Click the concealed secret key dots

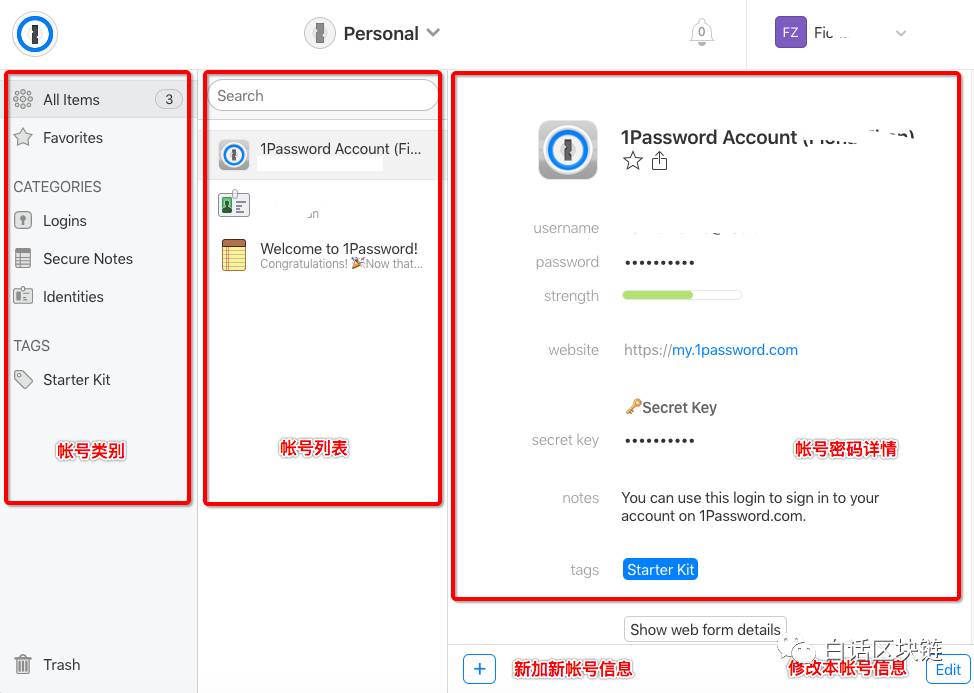pyautogui.click(x=659, y=441)
